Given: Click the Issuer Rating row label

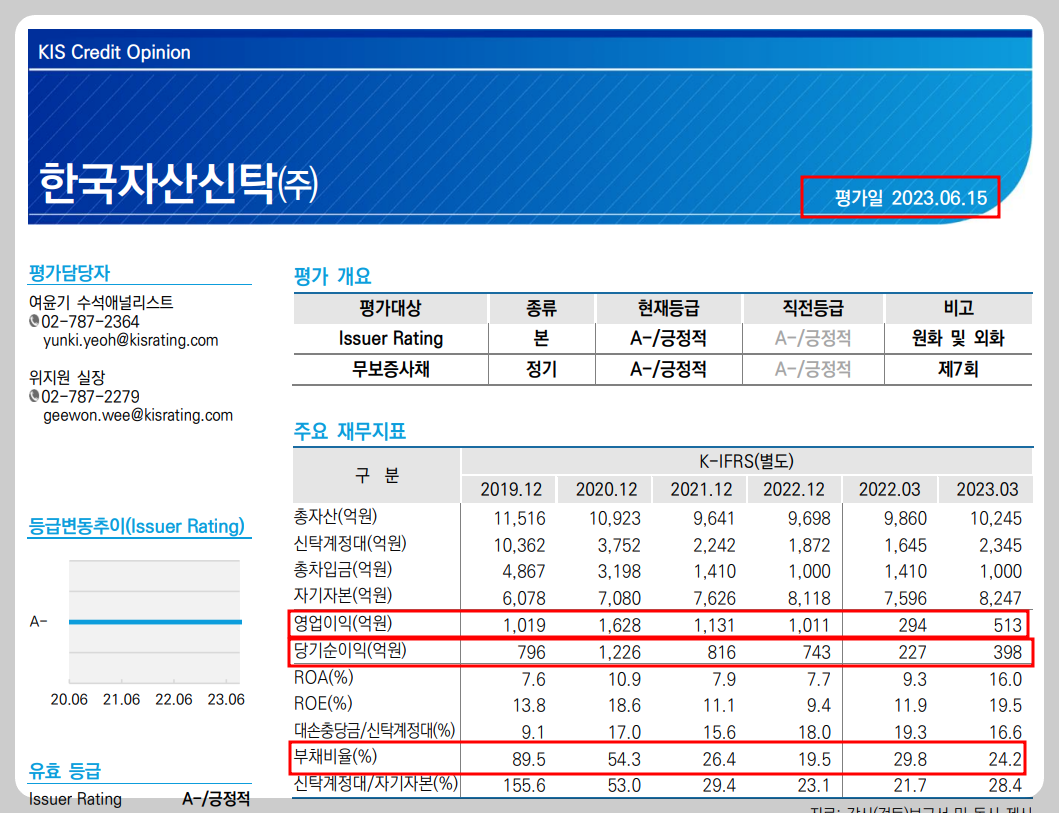Looking at the screenshot, I should click(x=391, y=338).
